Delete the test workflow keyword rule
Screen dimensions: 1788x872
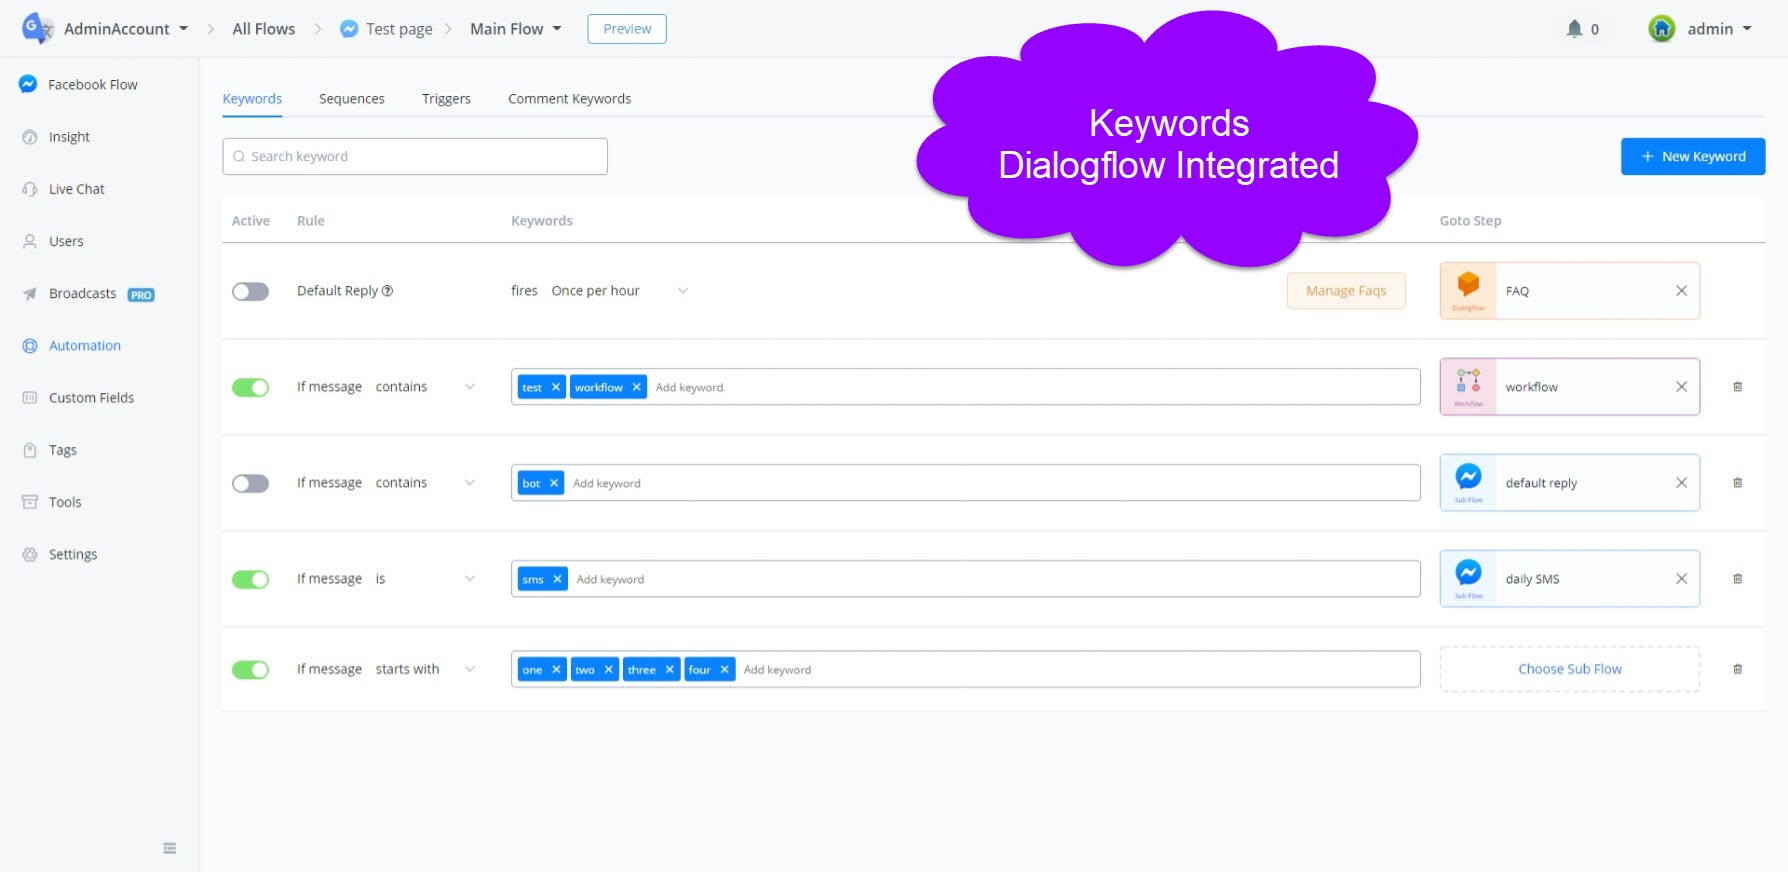click(1737, 387)
